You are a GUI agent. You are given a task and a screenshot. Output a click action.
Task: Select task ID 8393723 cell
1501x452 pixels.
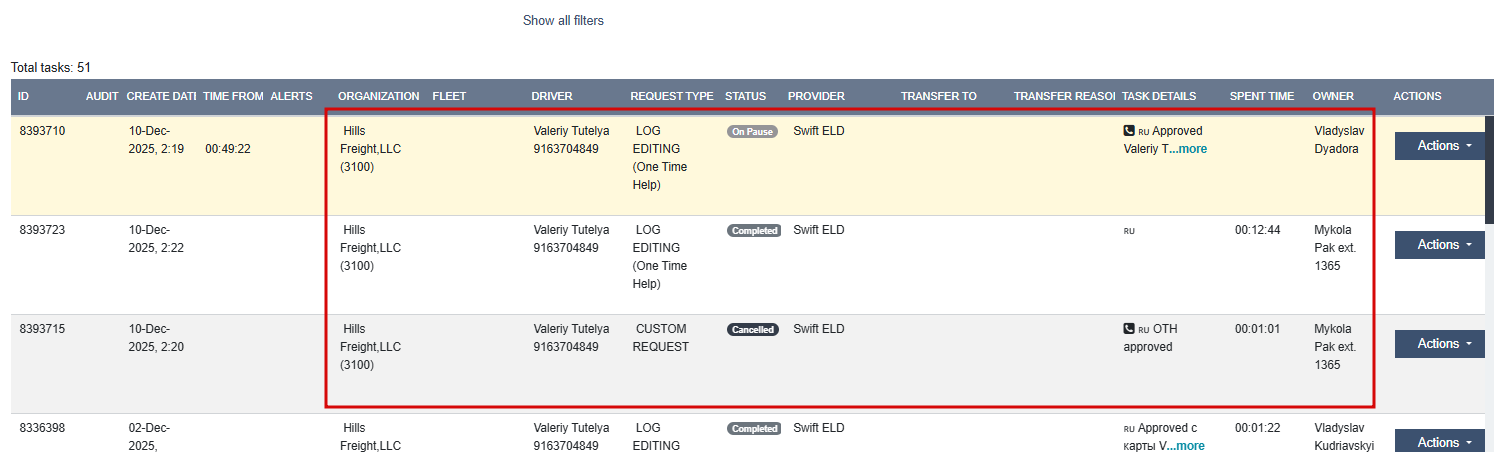click(x=41, y=230)
